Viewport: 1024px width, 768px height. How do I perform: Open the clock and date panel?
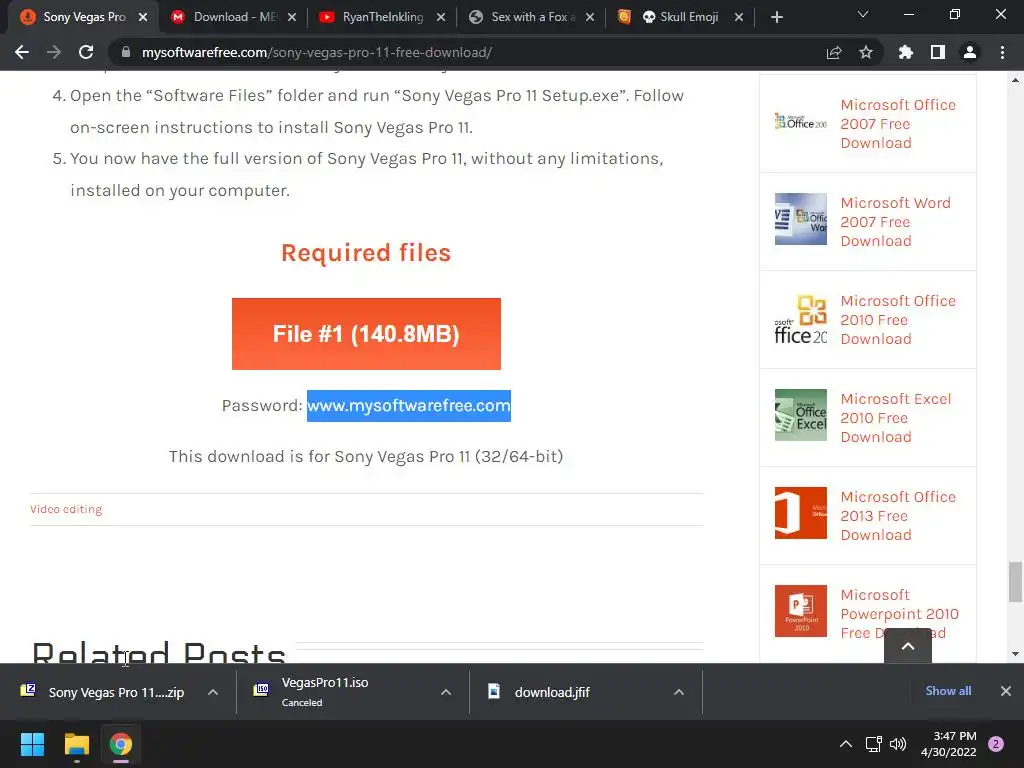[x=949, y=744]
